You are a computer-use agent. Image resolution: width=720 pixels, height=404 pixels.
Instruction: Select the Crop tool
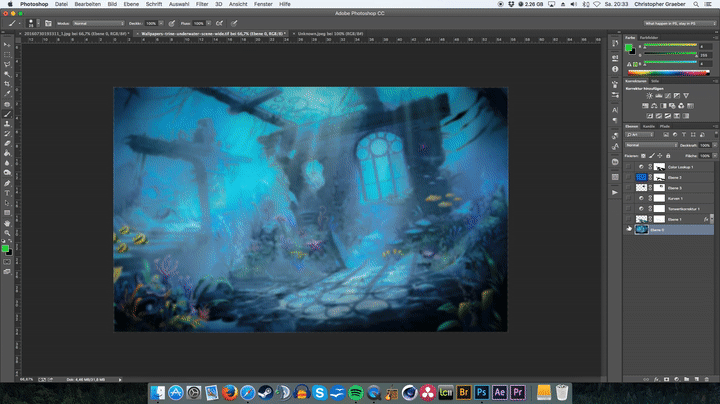pyautogui.click(x=7, y=84)
